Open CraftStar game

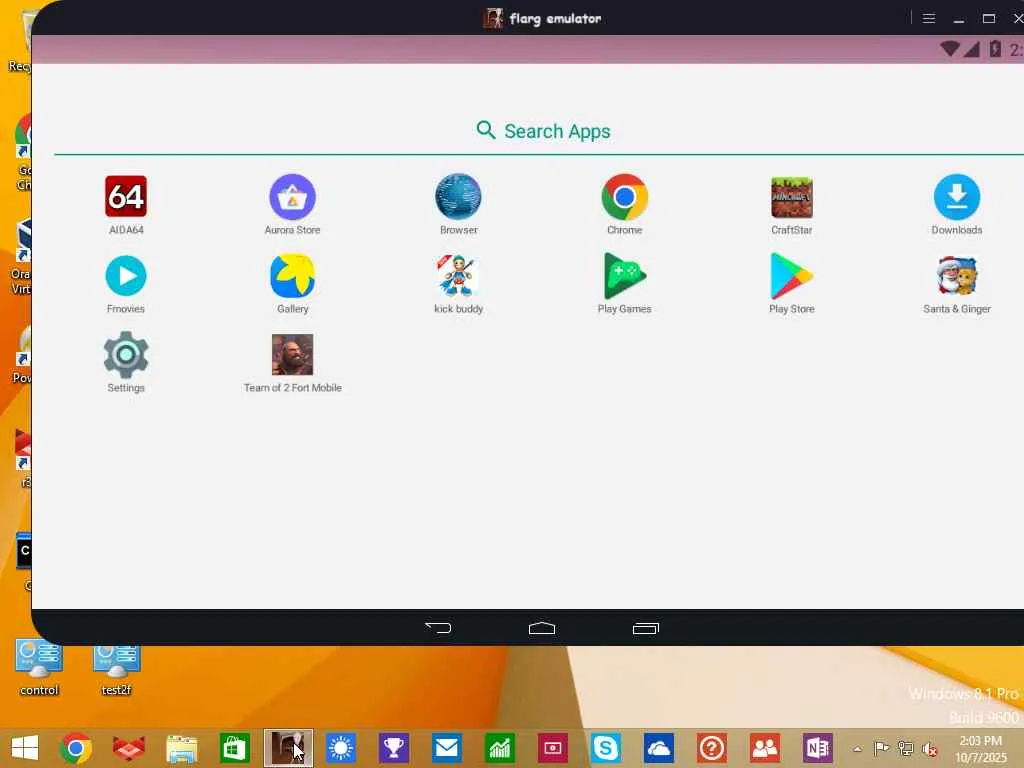792,197
